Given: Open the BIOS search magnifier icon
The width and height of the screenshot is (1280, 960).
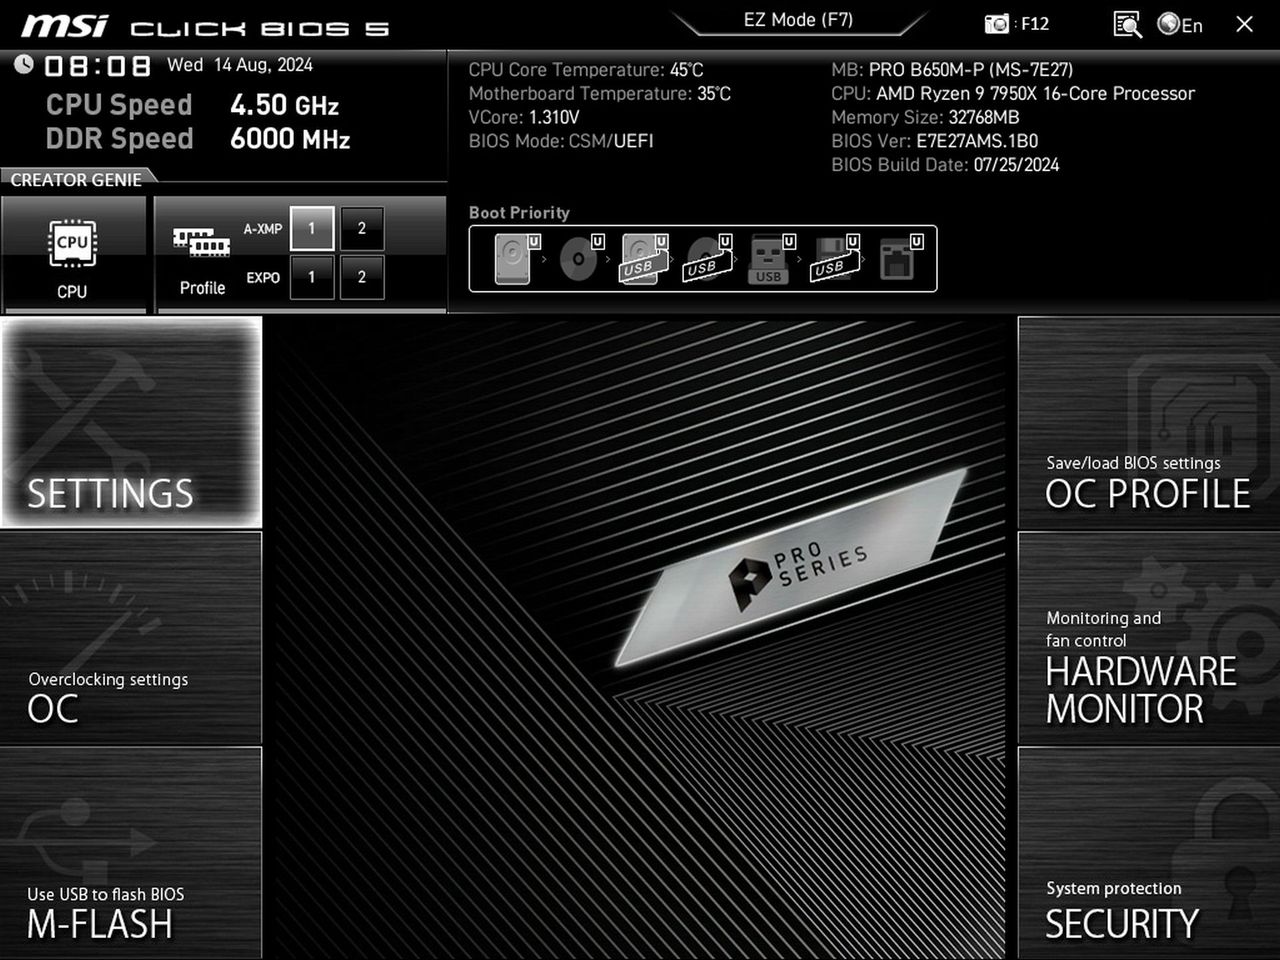Looking at the screenshot, I should tap(1127, 24).
